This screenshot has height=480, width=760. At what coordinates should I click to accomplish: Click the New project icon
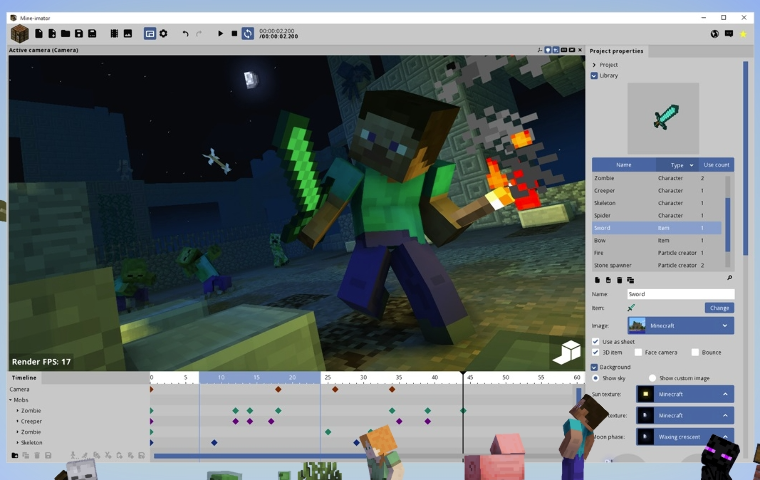[39, 34]
